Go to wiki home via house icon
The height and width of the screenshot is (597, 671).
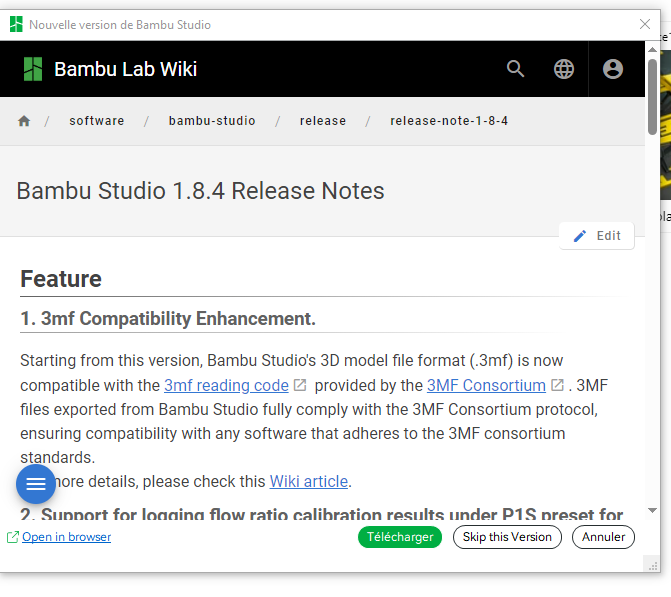point(24,121)
